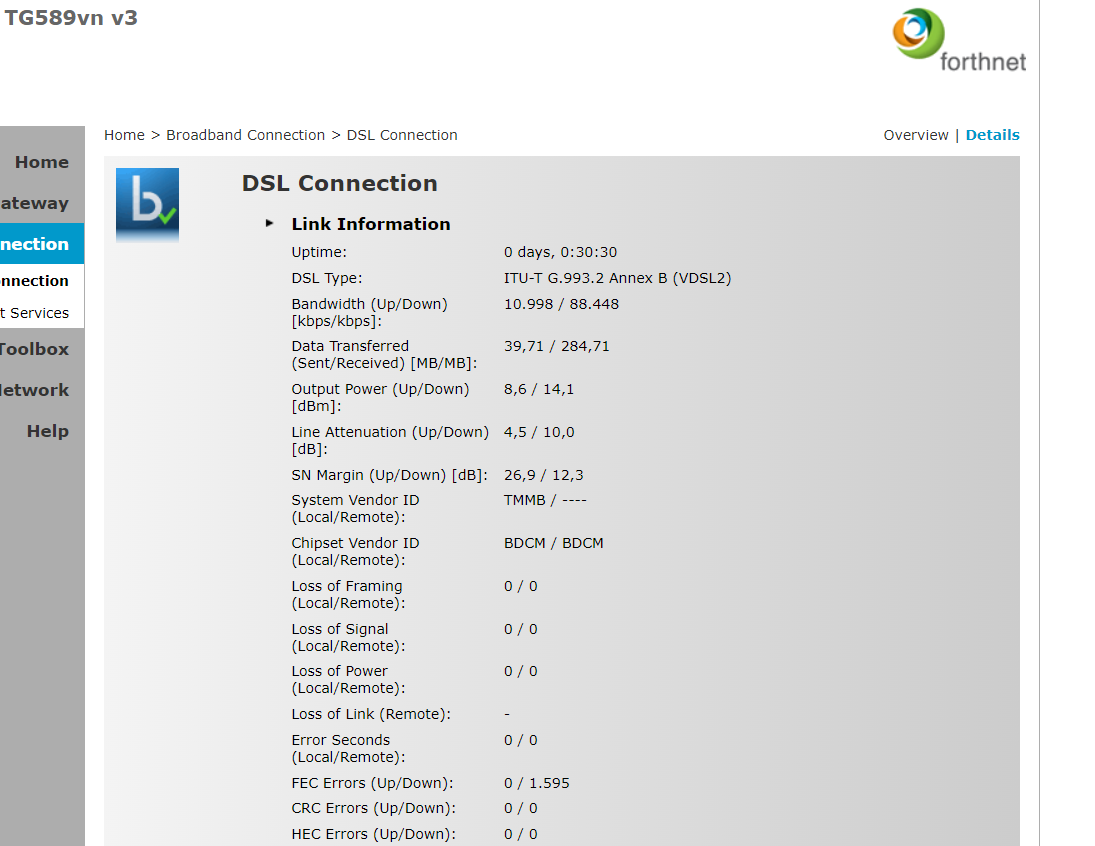Image resolution: width=1095 pixels, height=846 pixels.
Task: Open the DSL Connection sidebar sub-item
Action: click(x=35, y=281)
